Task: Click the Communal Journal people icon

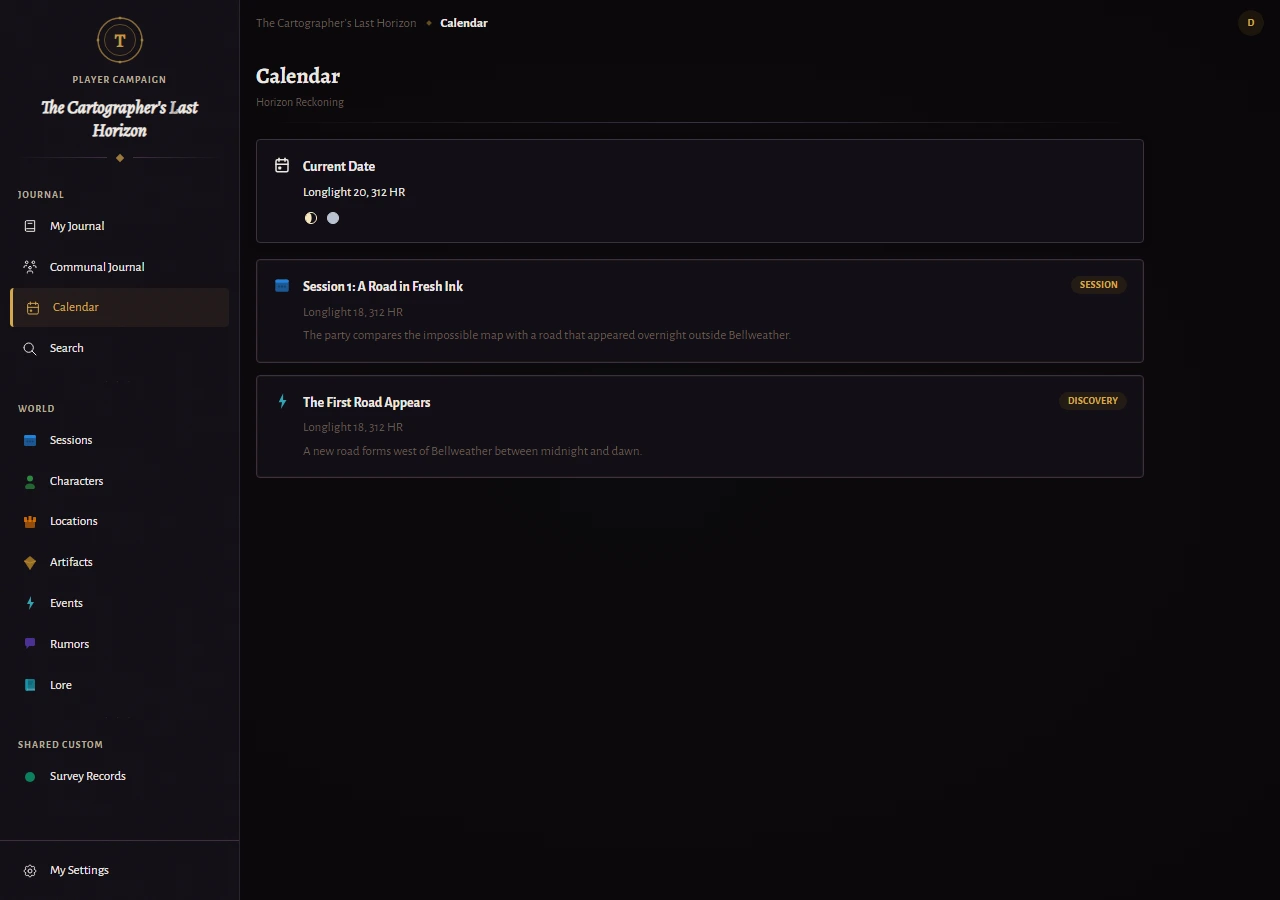Action: pos(30,267)
